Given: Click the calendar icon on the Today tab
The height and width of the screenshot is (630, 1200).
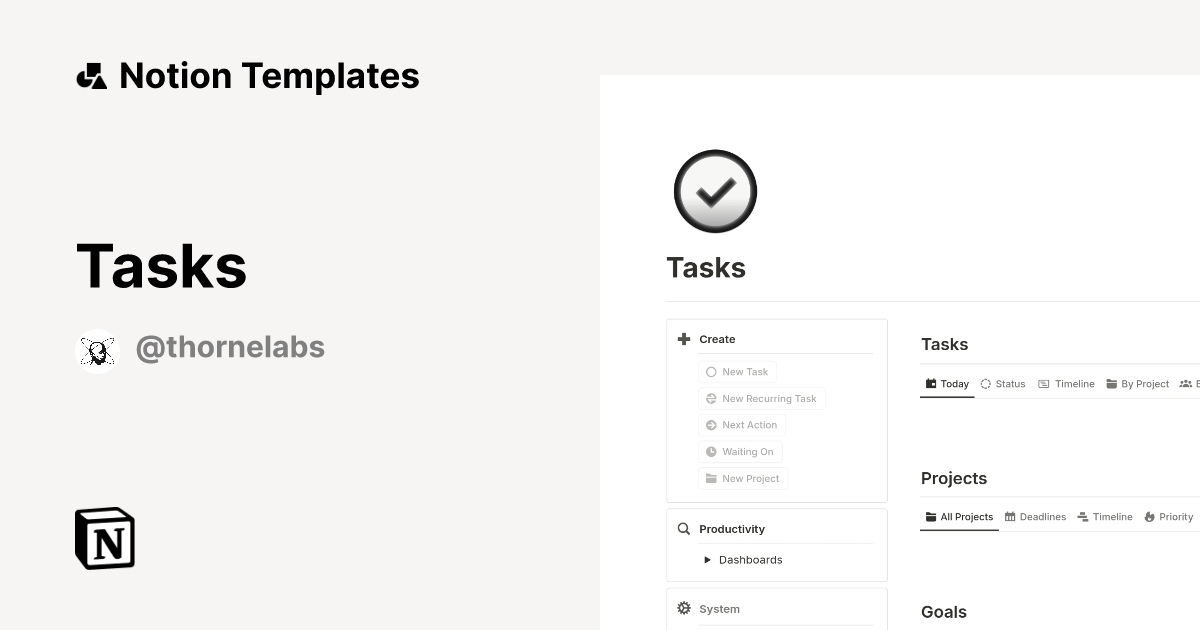Looking at the screenshot, I should point(931,383).
